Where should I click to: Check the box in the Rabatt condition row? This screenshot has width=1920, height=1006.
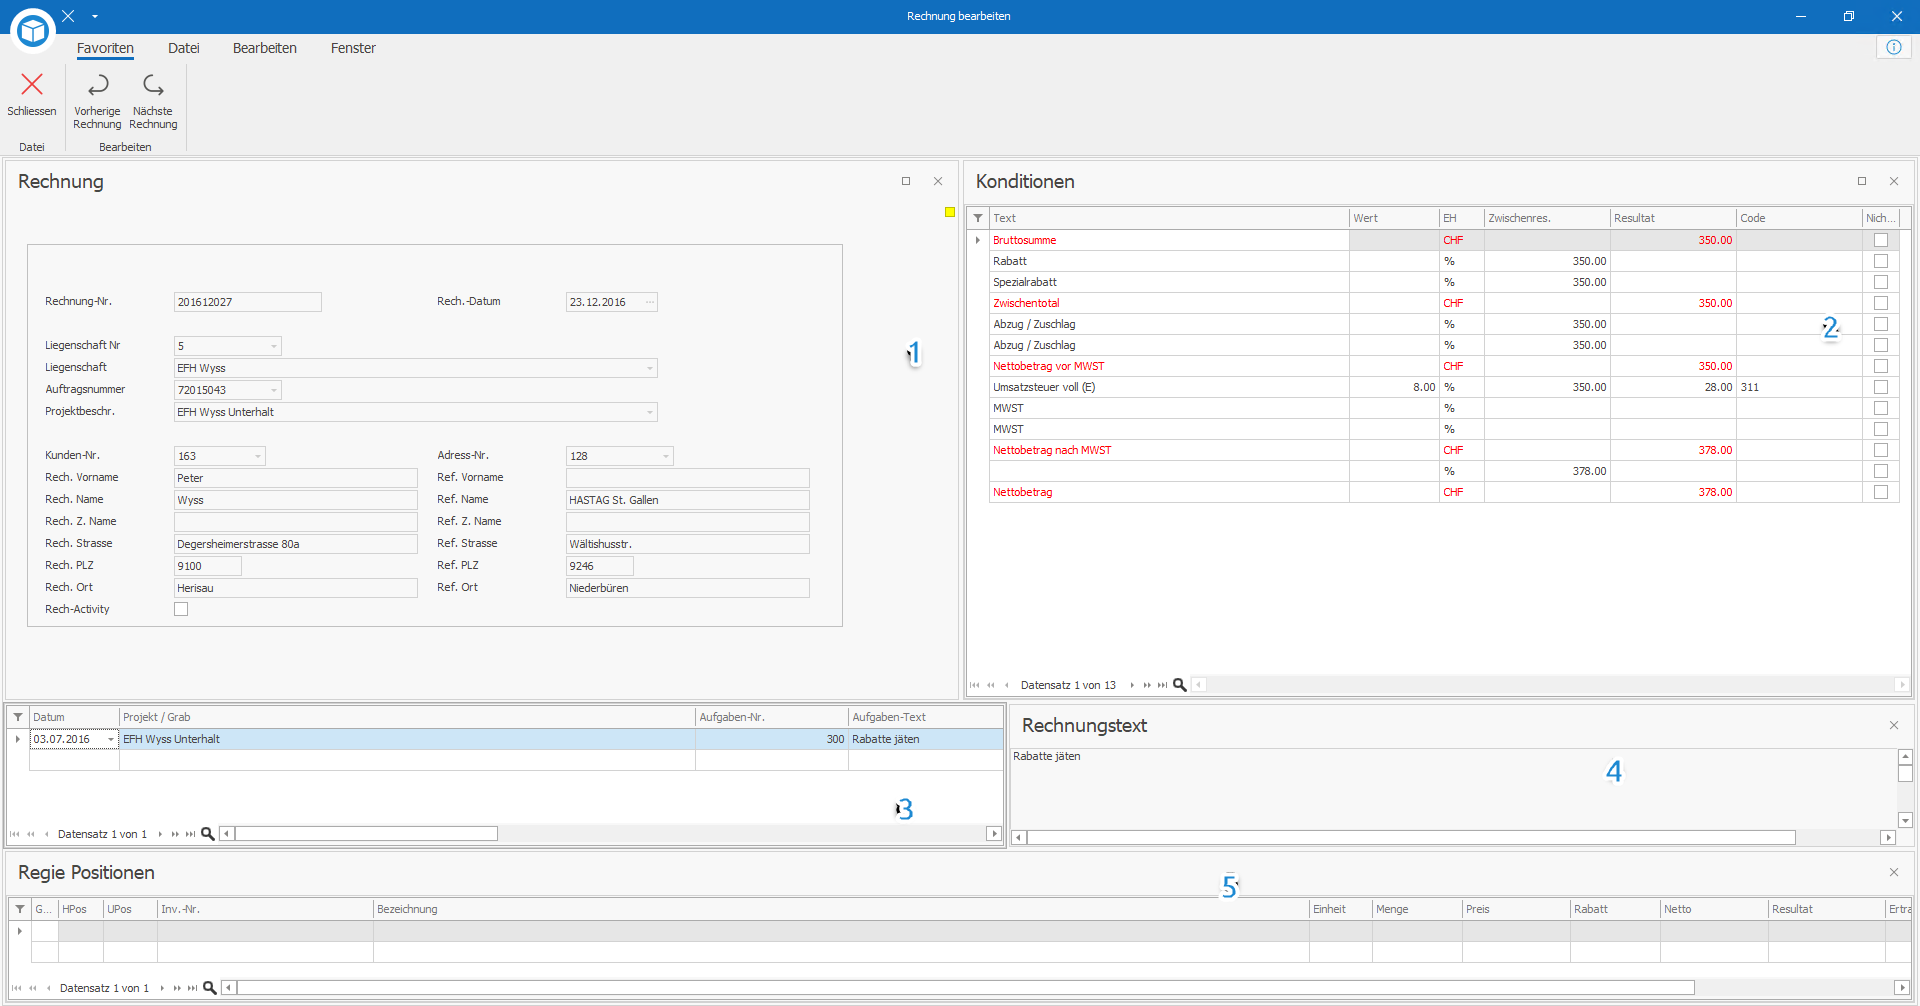[1881, 261]
